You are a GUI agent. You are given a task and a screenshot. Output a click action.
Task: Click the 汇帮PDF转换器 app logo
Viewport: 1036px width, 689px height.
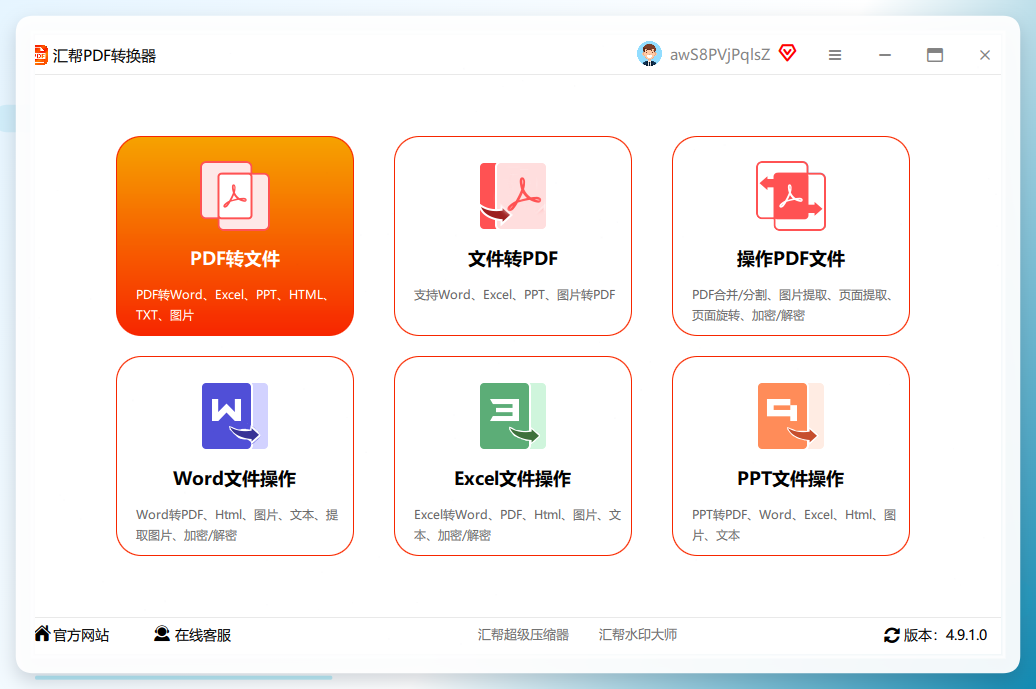click(41, 55)
